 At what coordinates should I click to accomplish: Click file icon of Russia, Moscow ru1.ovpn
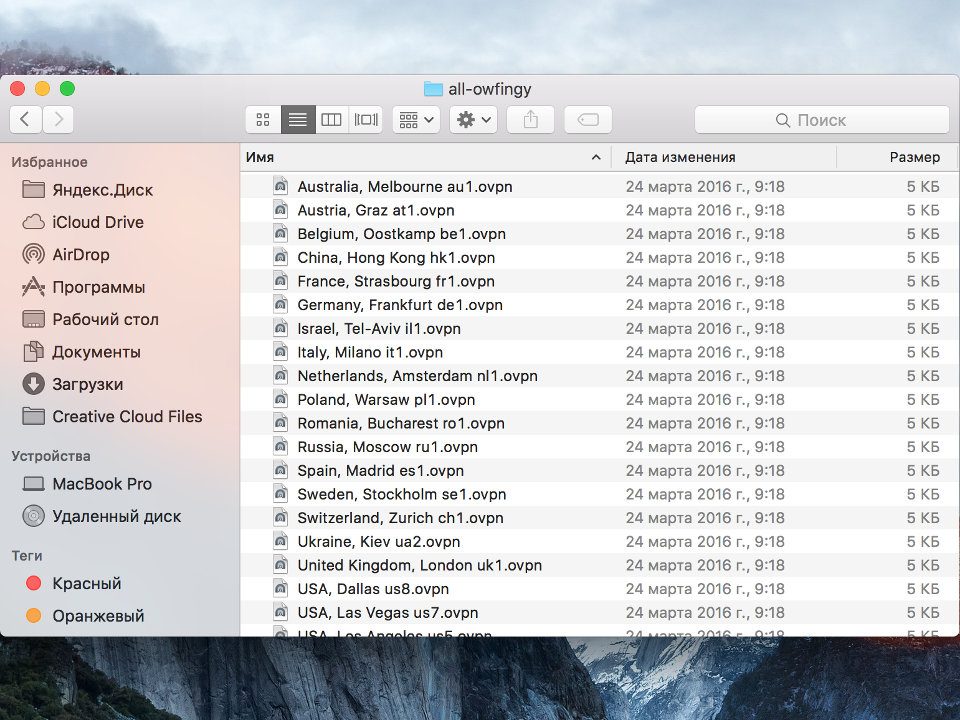click(280, 446)
